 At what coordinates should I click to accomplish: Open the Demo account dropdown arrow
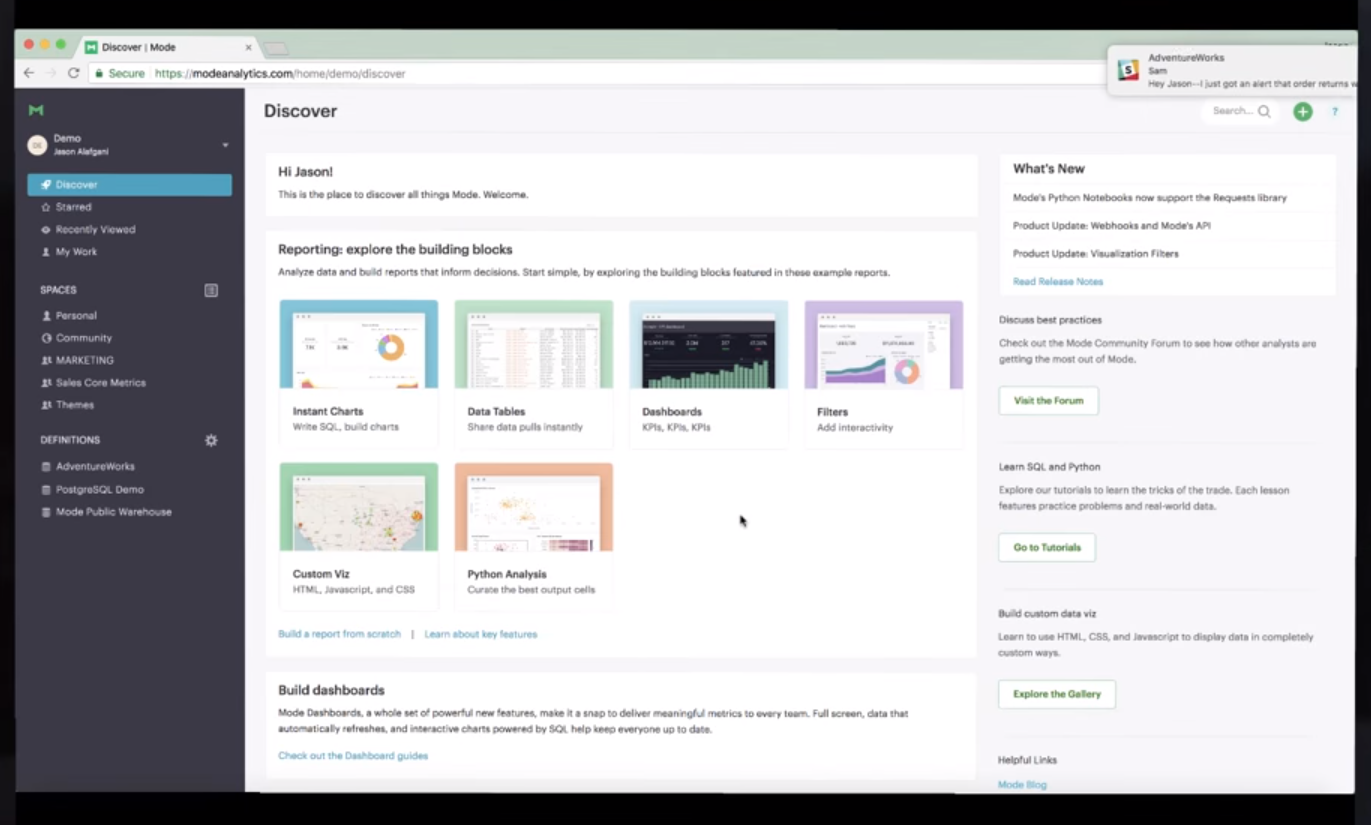click(x=225, y=146)
